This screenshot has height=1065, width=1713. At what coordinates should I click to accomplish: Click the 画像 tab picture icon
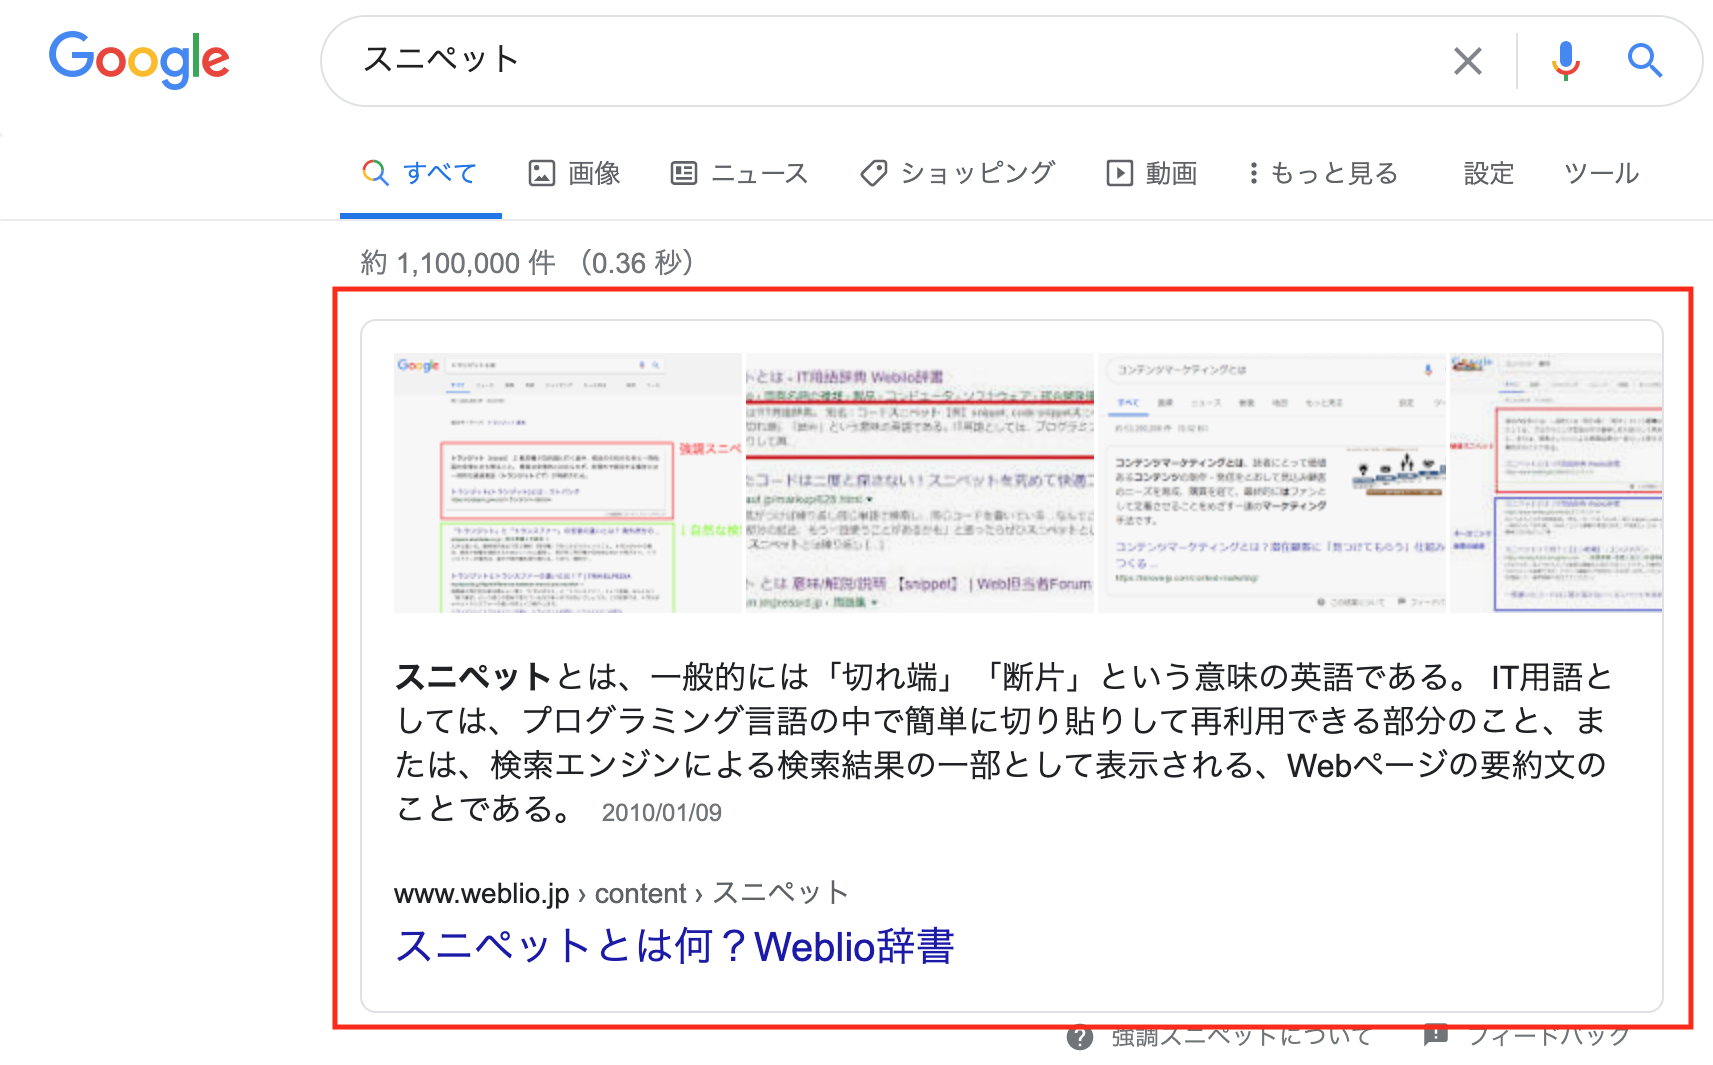pyautogui.click(x=541, y=173)
